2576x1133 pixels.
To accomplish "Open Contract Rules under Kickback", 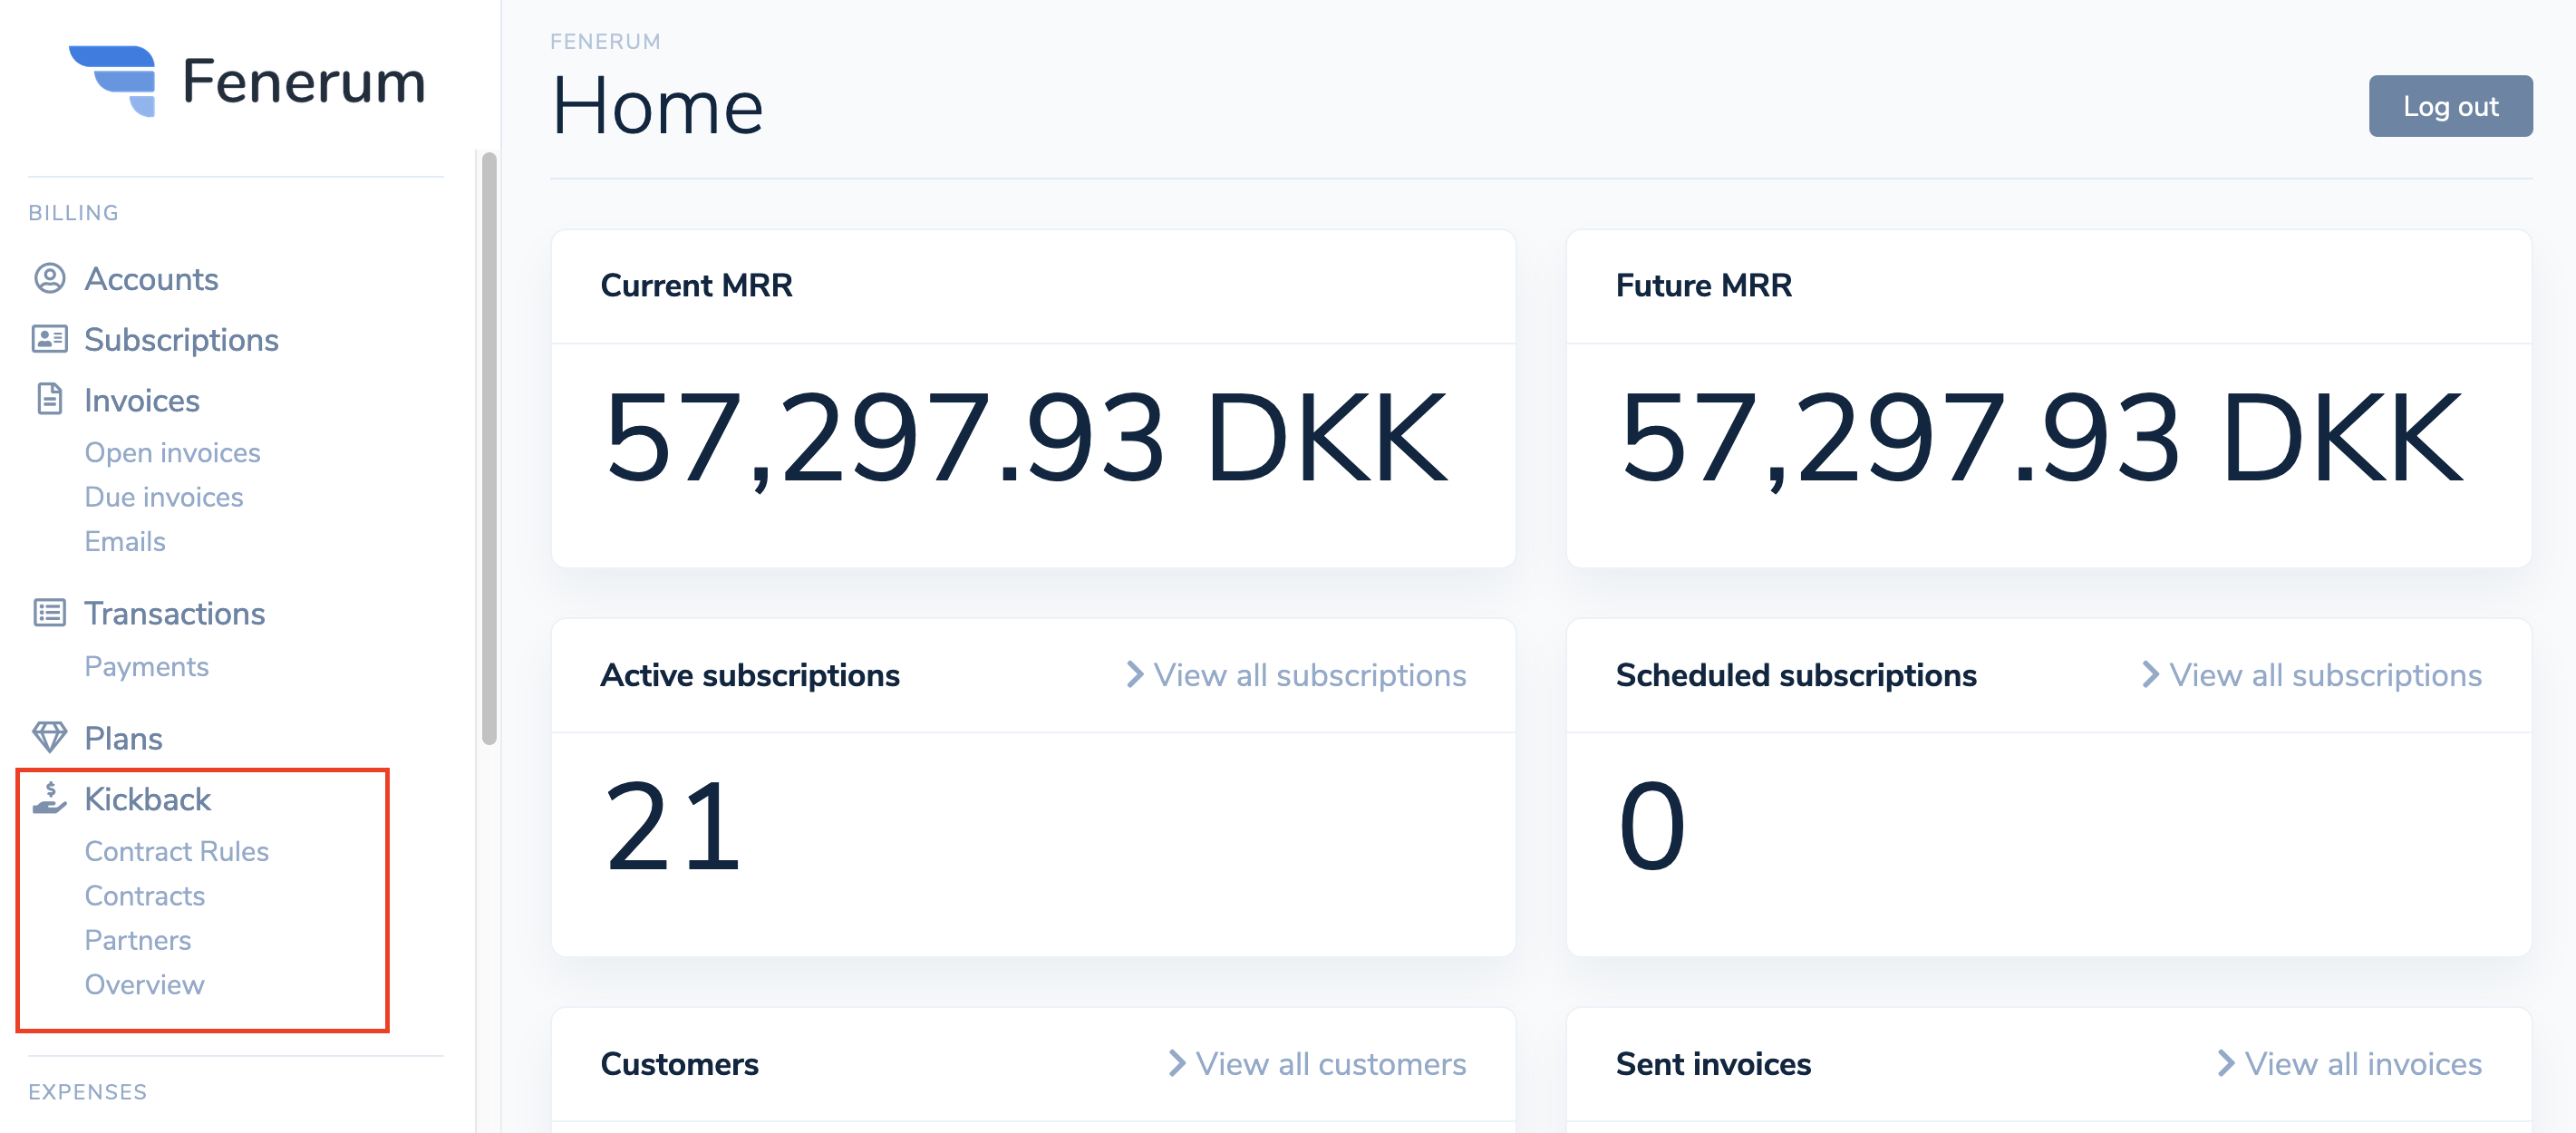I will pos(177,851).
